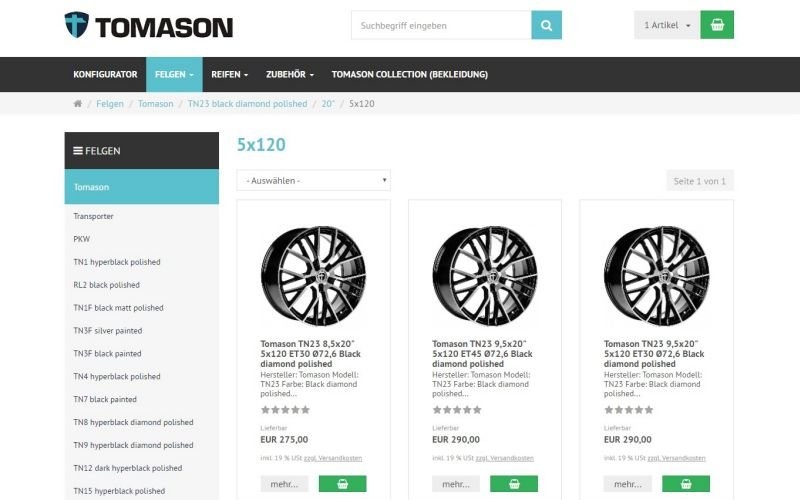800x500 pixels.
Task: Add the TN23 9,5x20" ET45 wheel to cart
Action: tap(514, 484)
